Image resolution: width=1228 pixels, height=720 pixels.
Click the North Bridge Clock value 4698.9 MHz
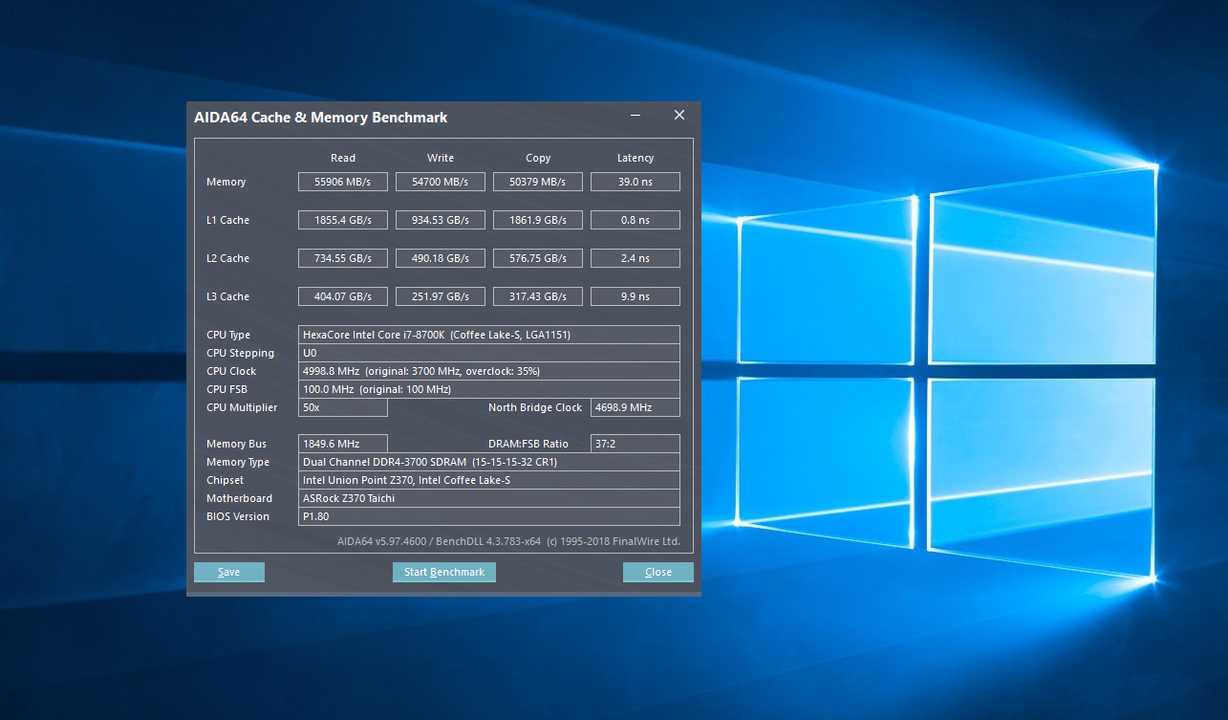635,408
